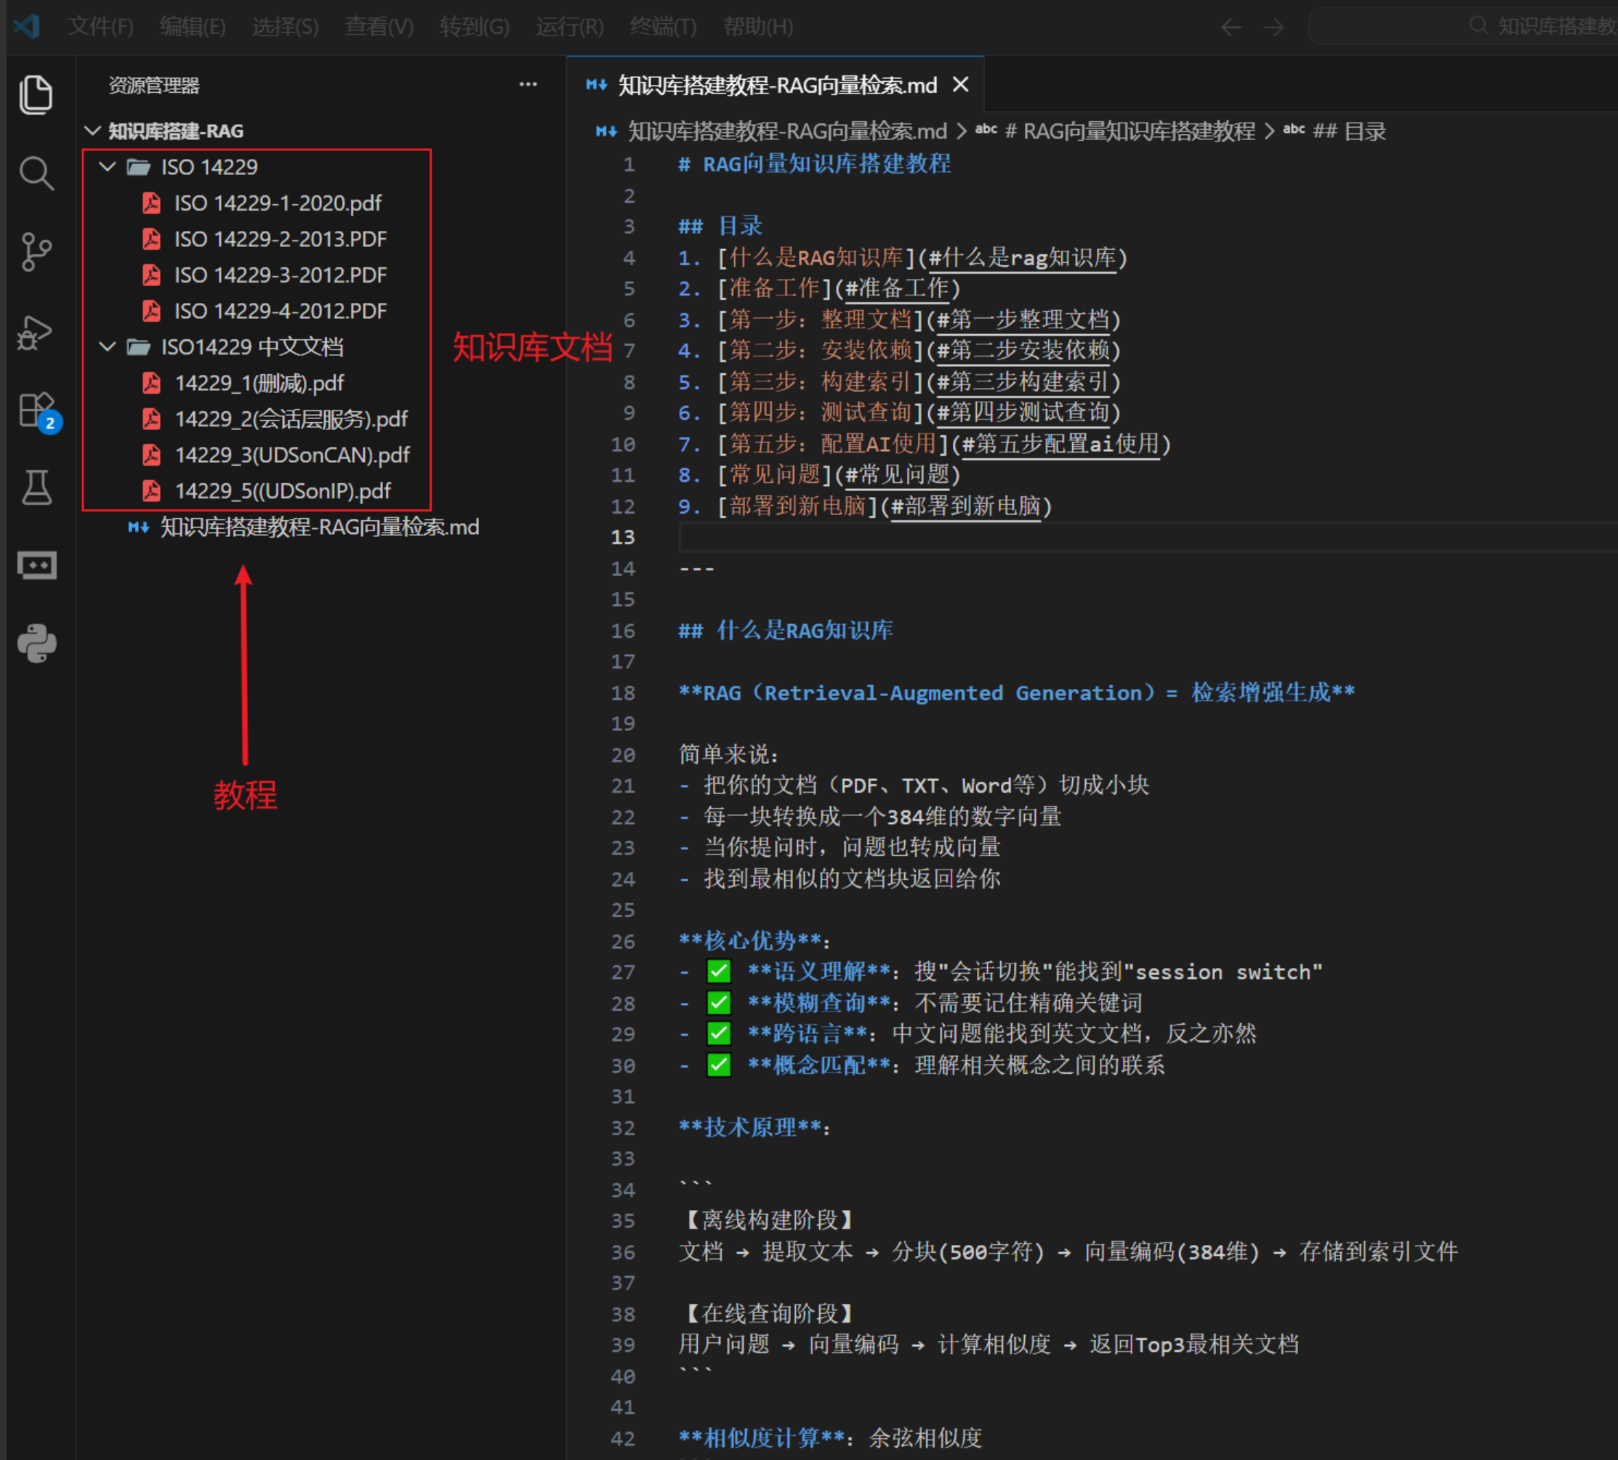Collapse the ISO14229 中文文档 folder chevron

pyautogui.click(x=108, y=347)
